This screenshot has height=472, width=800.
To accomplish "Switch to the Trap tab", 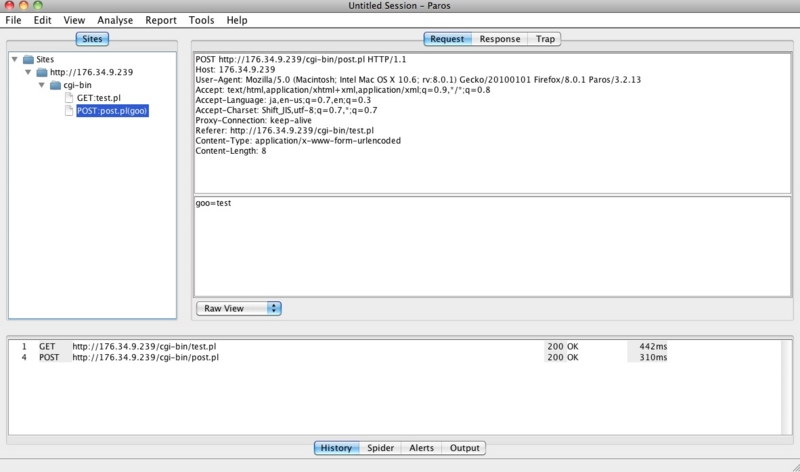I will [545, 39].
